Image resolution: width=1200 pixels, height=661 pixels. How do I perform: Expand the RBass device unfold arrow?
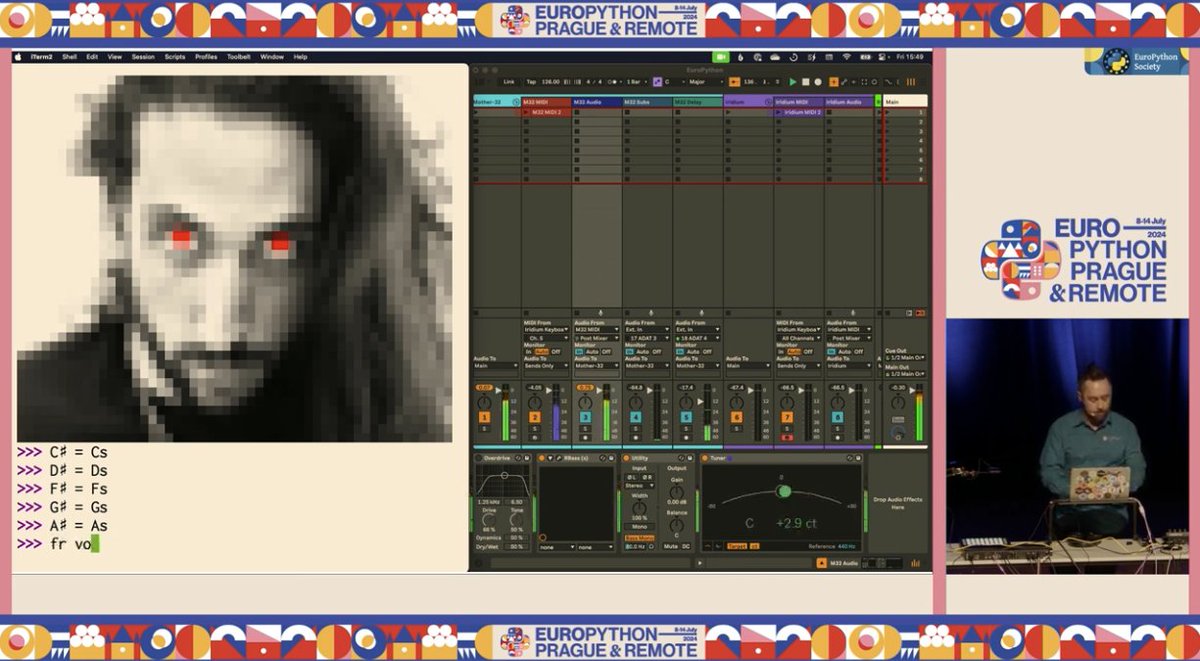click(x=550, y=458)
